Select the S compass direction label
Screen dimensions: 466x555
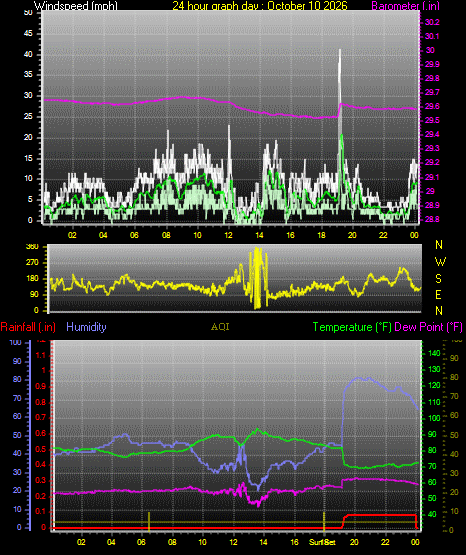click(438, 279)
